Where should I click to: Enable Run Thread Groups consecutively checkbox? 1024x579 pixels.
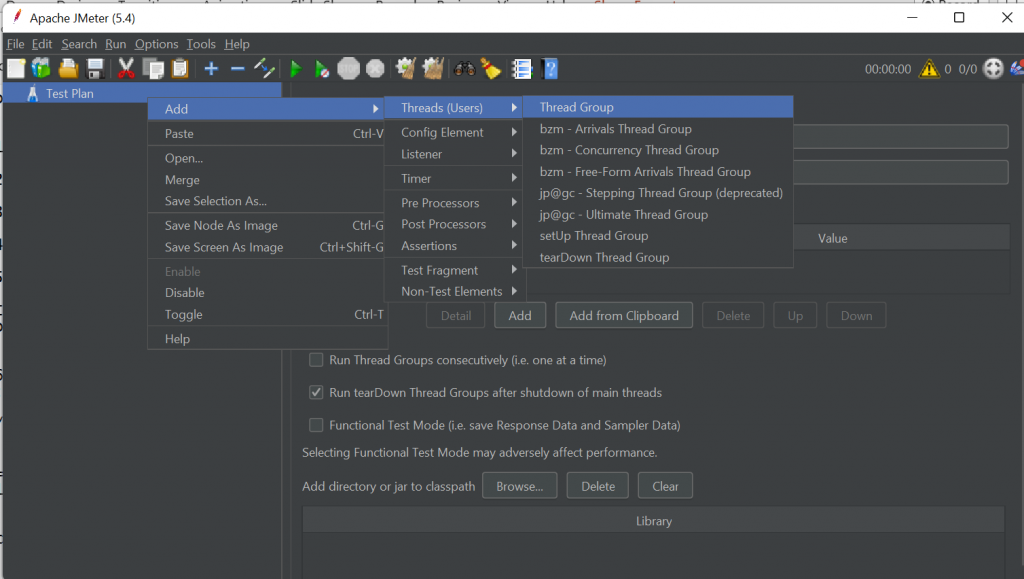click(316, 360)
